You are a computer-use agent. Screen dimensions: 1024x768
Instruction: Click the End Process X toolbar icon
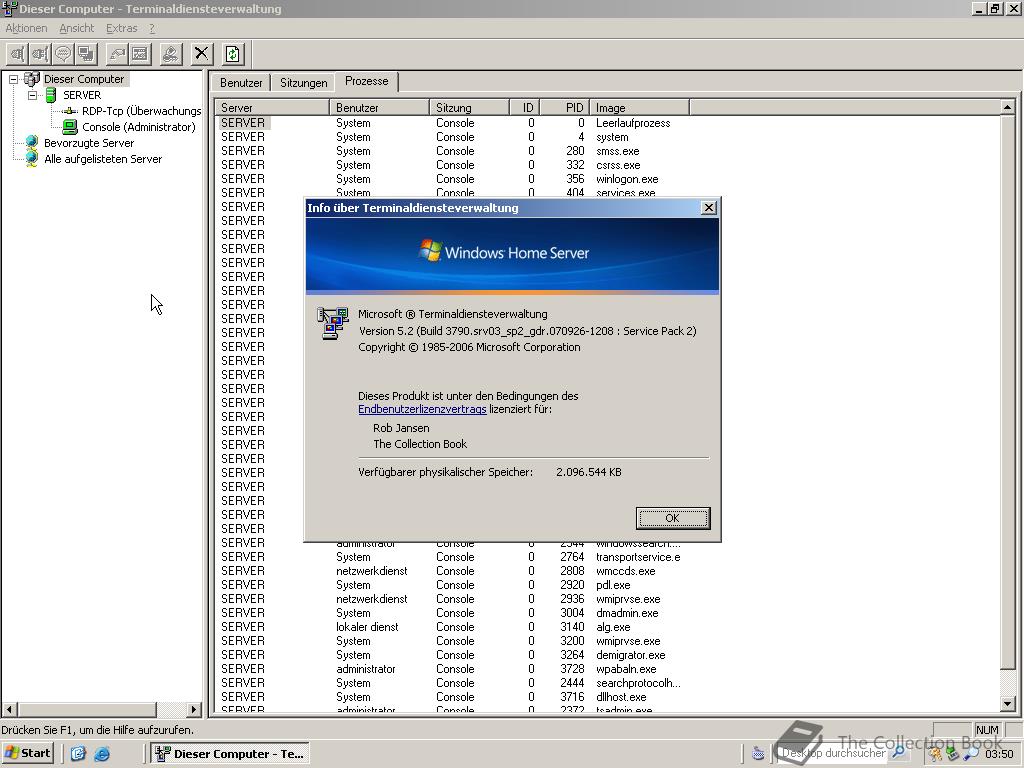tap(202, 54)
